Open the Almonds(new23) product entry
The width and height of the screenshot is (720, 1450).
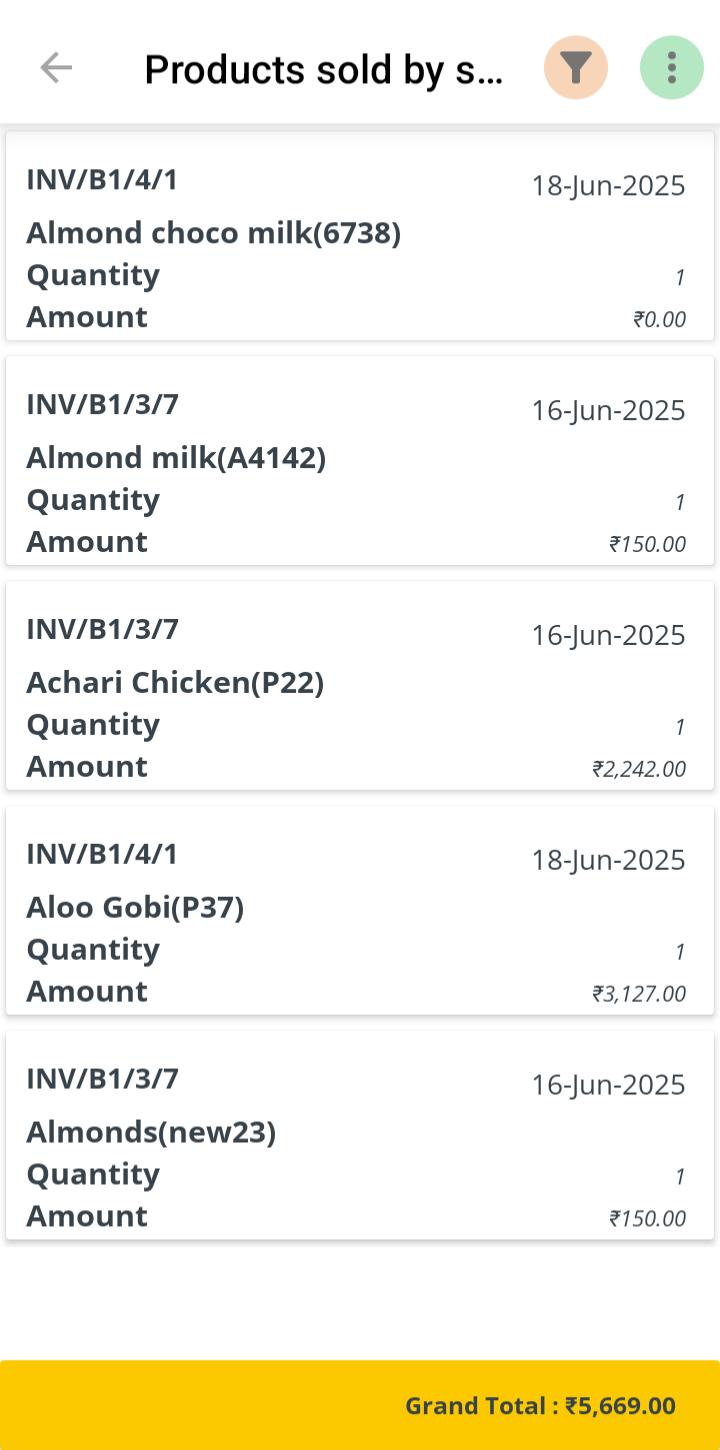(x=151, y=1133)
